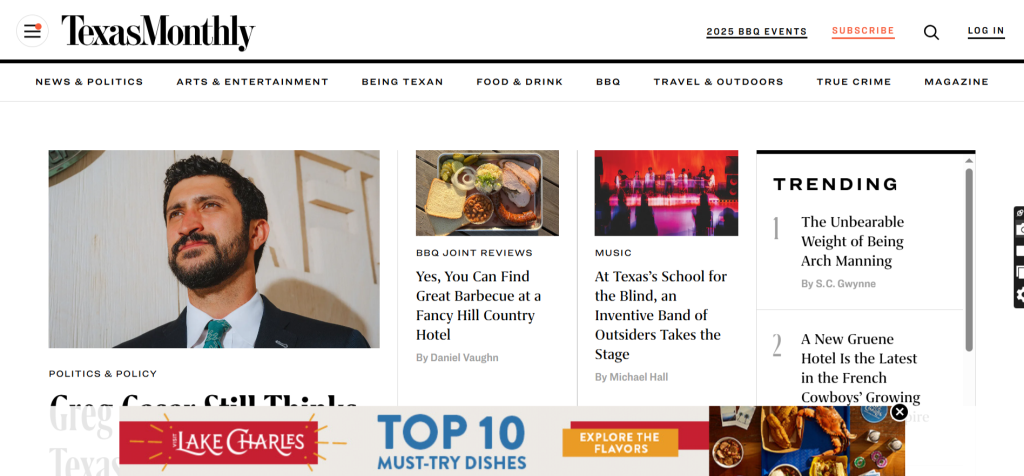Open the barbecue tray photo thumbnail
The width and height of the screenshot is (1024, 476).
[x=487, y=193]
